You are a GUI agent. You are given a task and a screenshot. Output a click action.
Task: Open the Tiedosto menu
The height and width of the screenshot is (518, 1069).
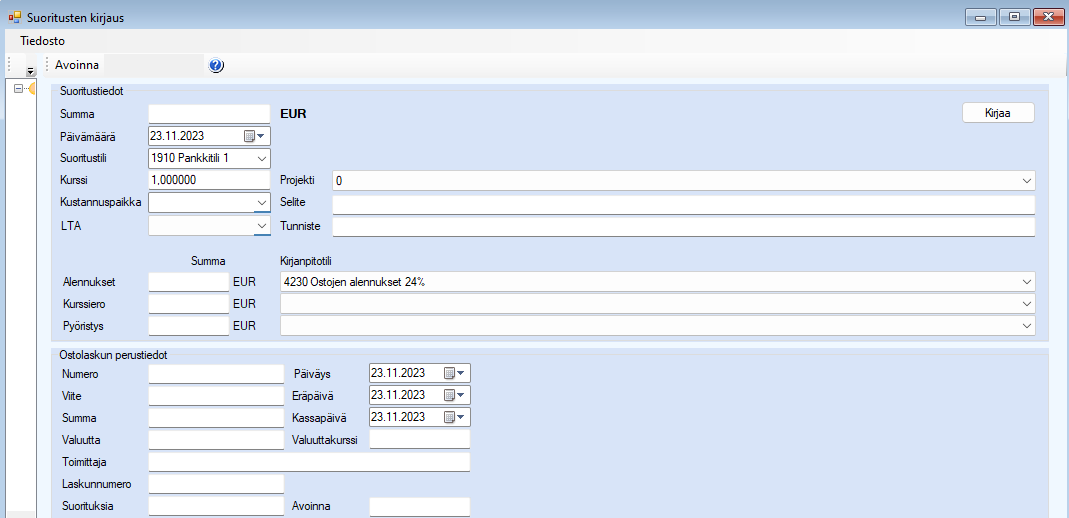[x=42, y=41]
